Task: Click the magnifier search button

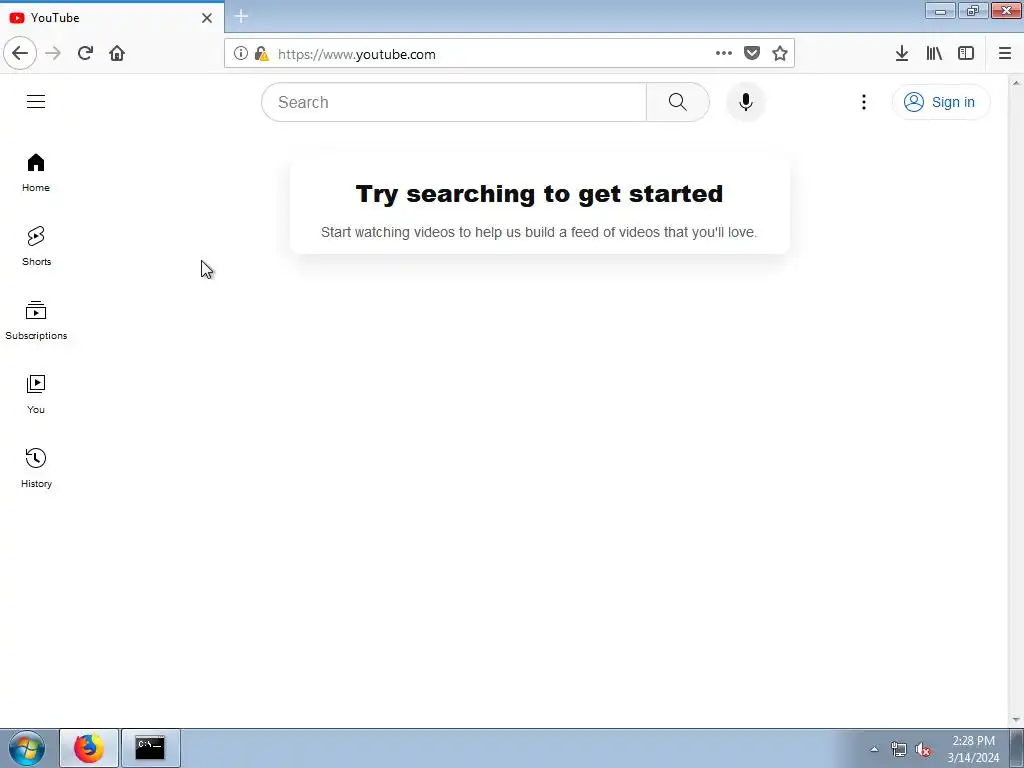Action: coord(677,102)
